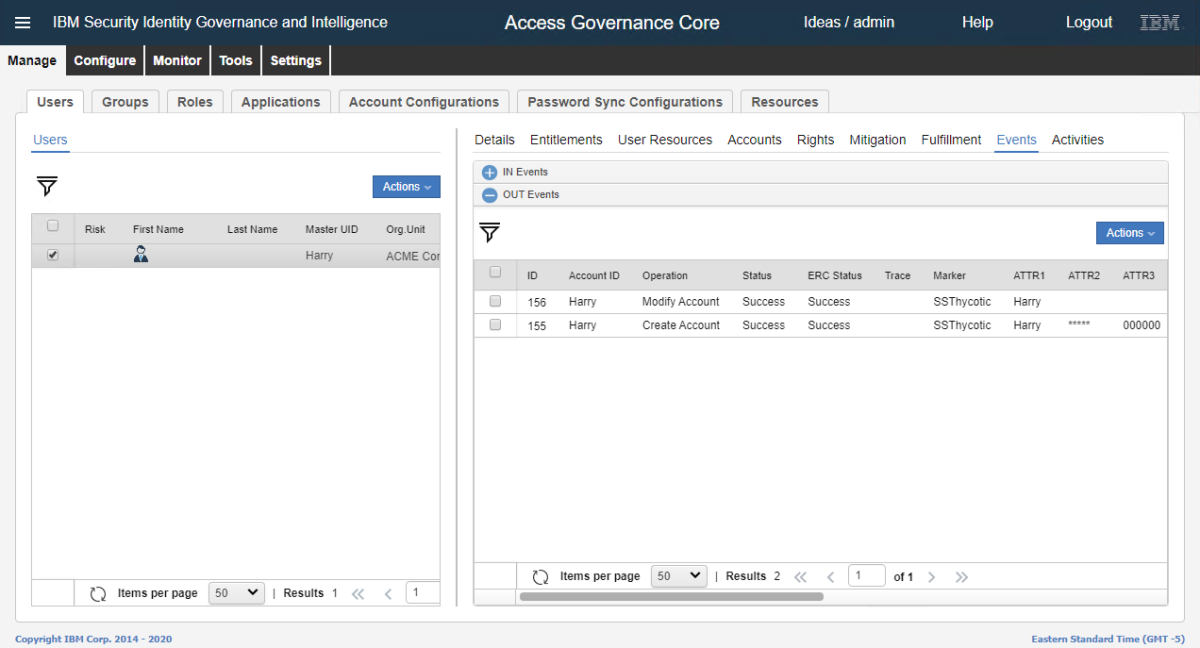The height and width of the screenshot is (648, 1200).
Task: Click the filter icon in Users panel
Action: click(x=47, y=186)
